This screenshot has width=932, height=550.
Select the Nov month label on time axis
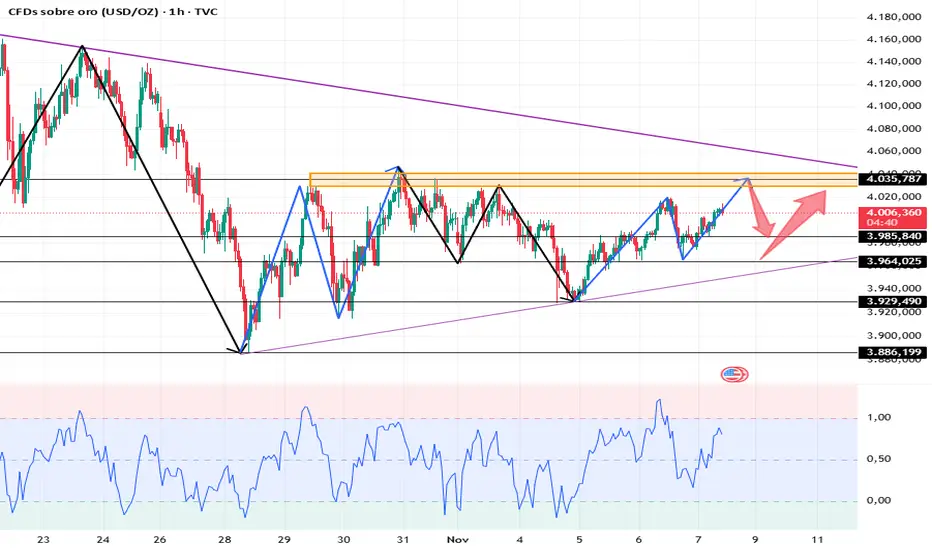pos(458,540)
